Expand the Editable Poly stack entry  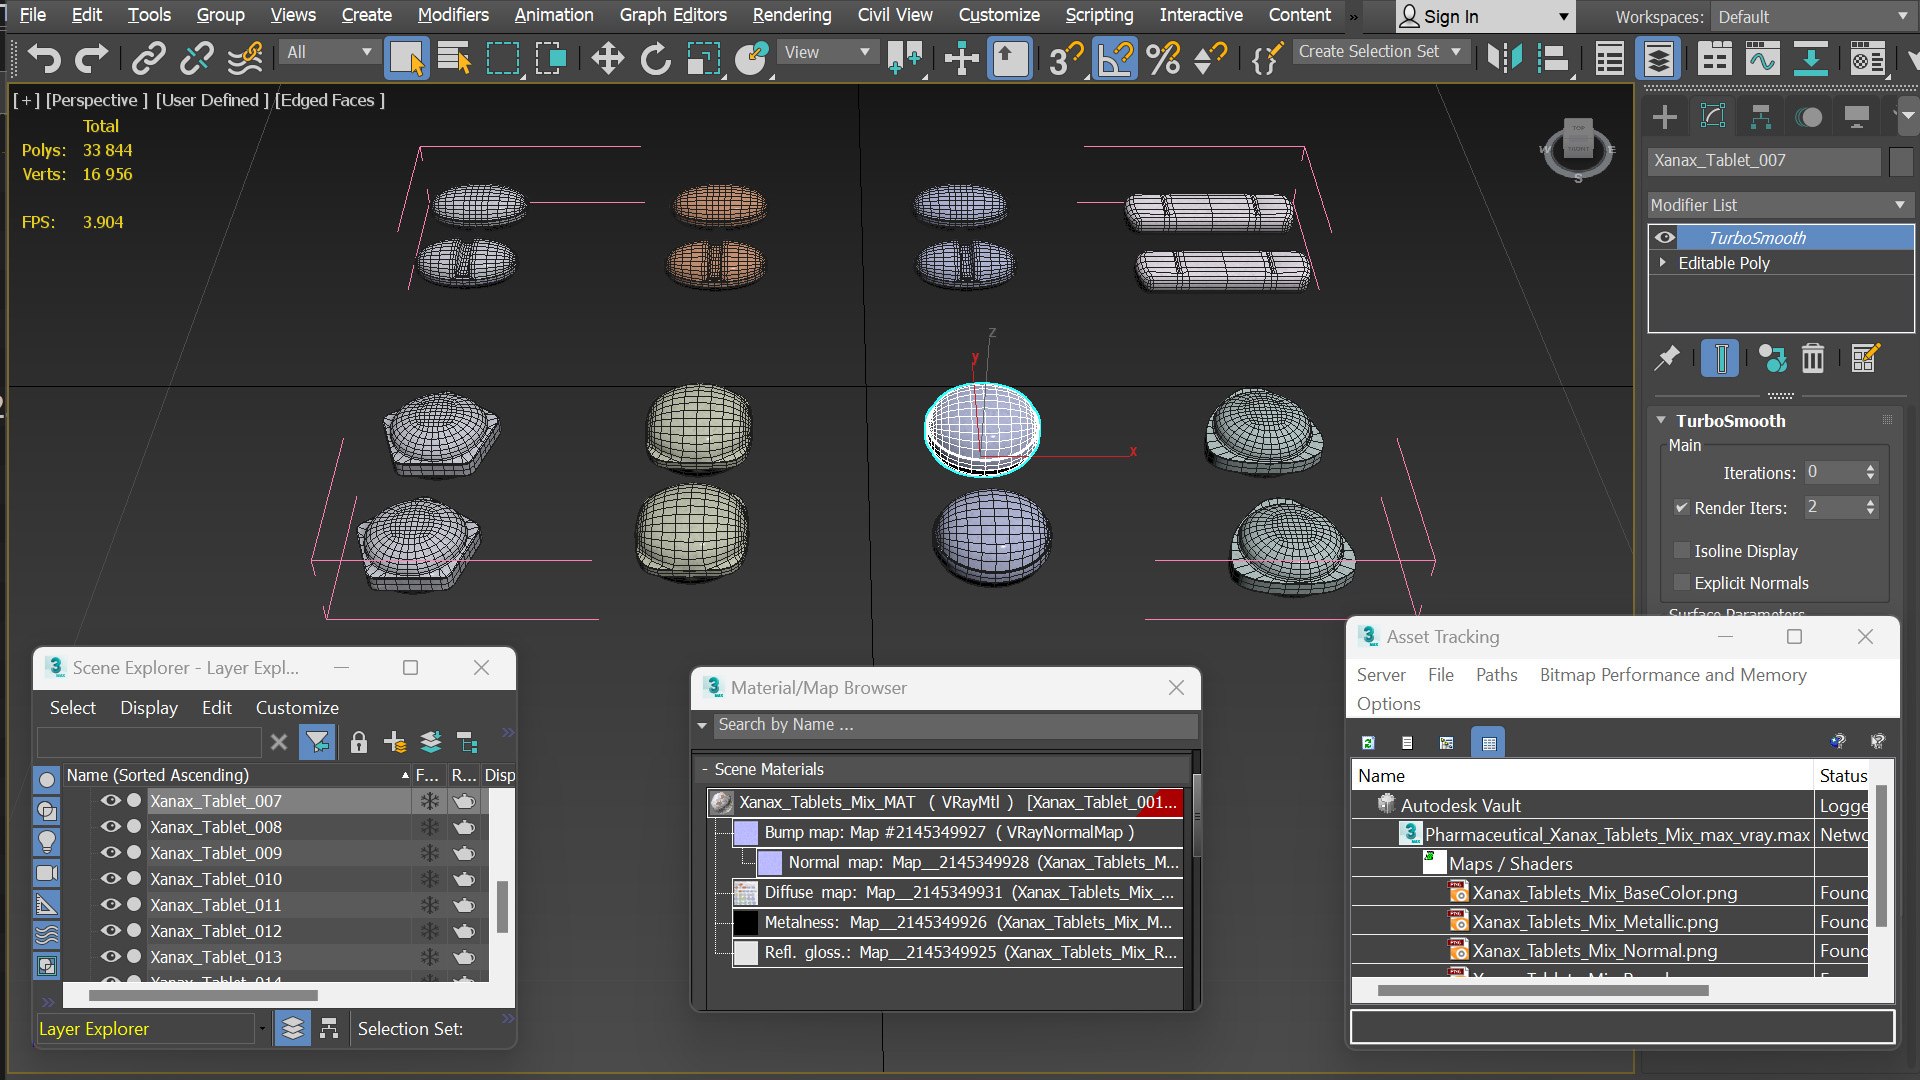(x=1663, y=263)
